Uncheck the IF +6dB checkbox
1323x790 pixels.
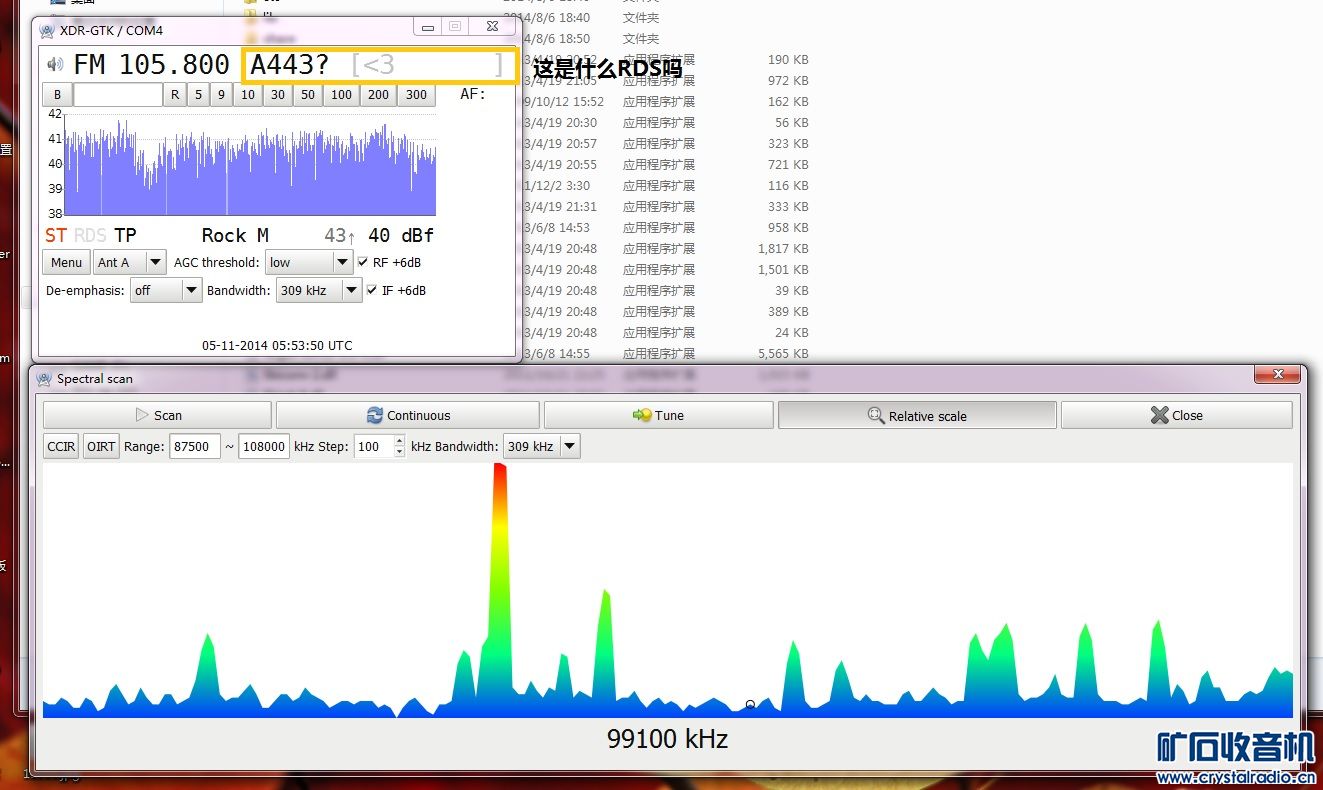373,290
